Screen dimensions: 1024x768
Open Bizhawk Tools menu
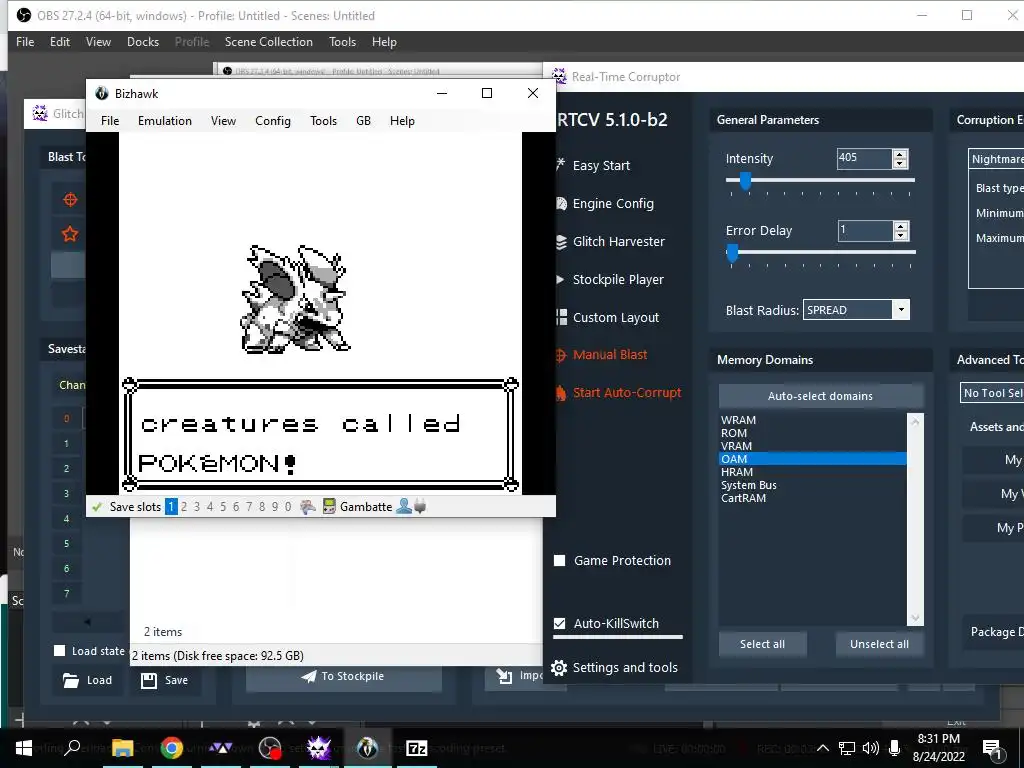323,121
